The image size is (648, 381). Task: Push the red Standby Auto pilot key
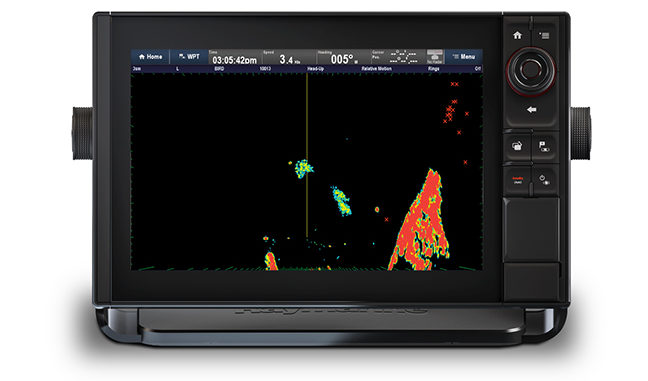[x=517, y=180]
